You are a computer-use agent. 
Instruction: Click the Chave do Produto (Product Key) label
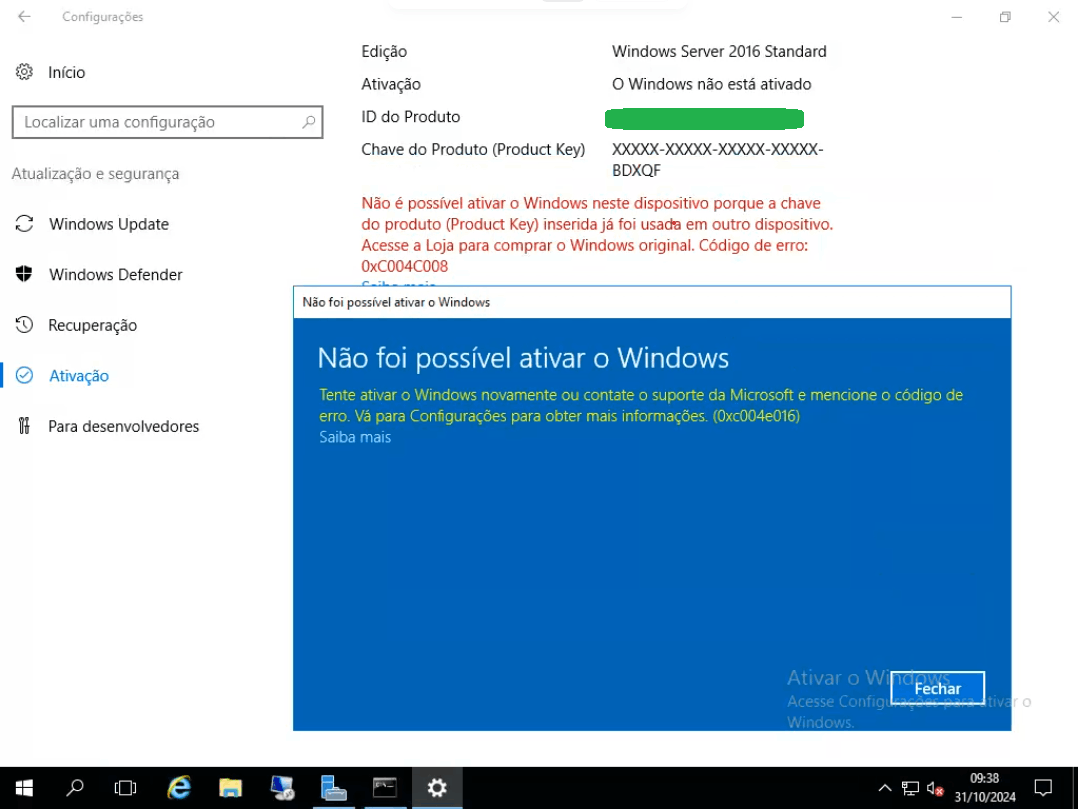(x=473, y=149)
